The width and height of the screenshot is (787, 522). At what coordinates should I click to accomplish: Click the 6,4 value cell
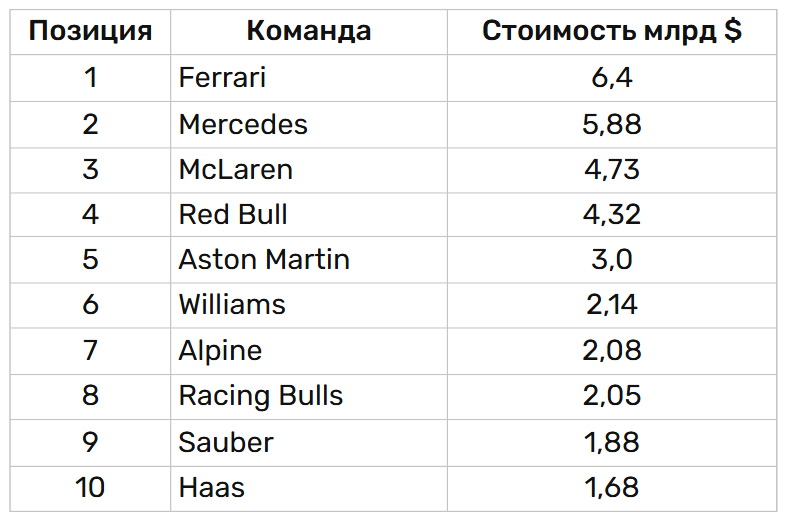[x=611, y=78]
